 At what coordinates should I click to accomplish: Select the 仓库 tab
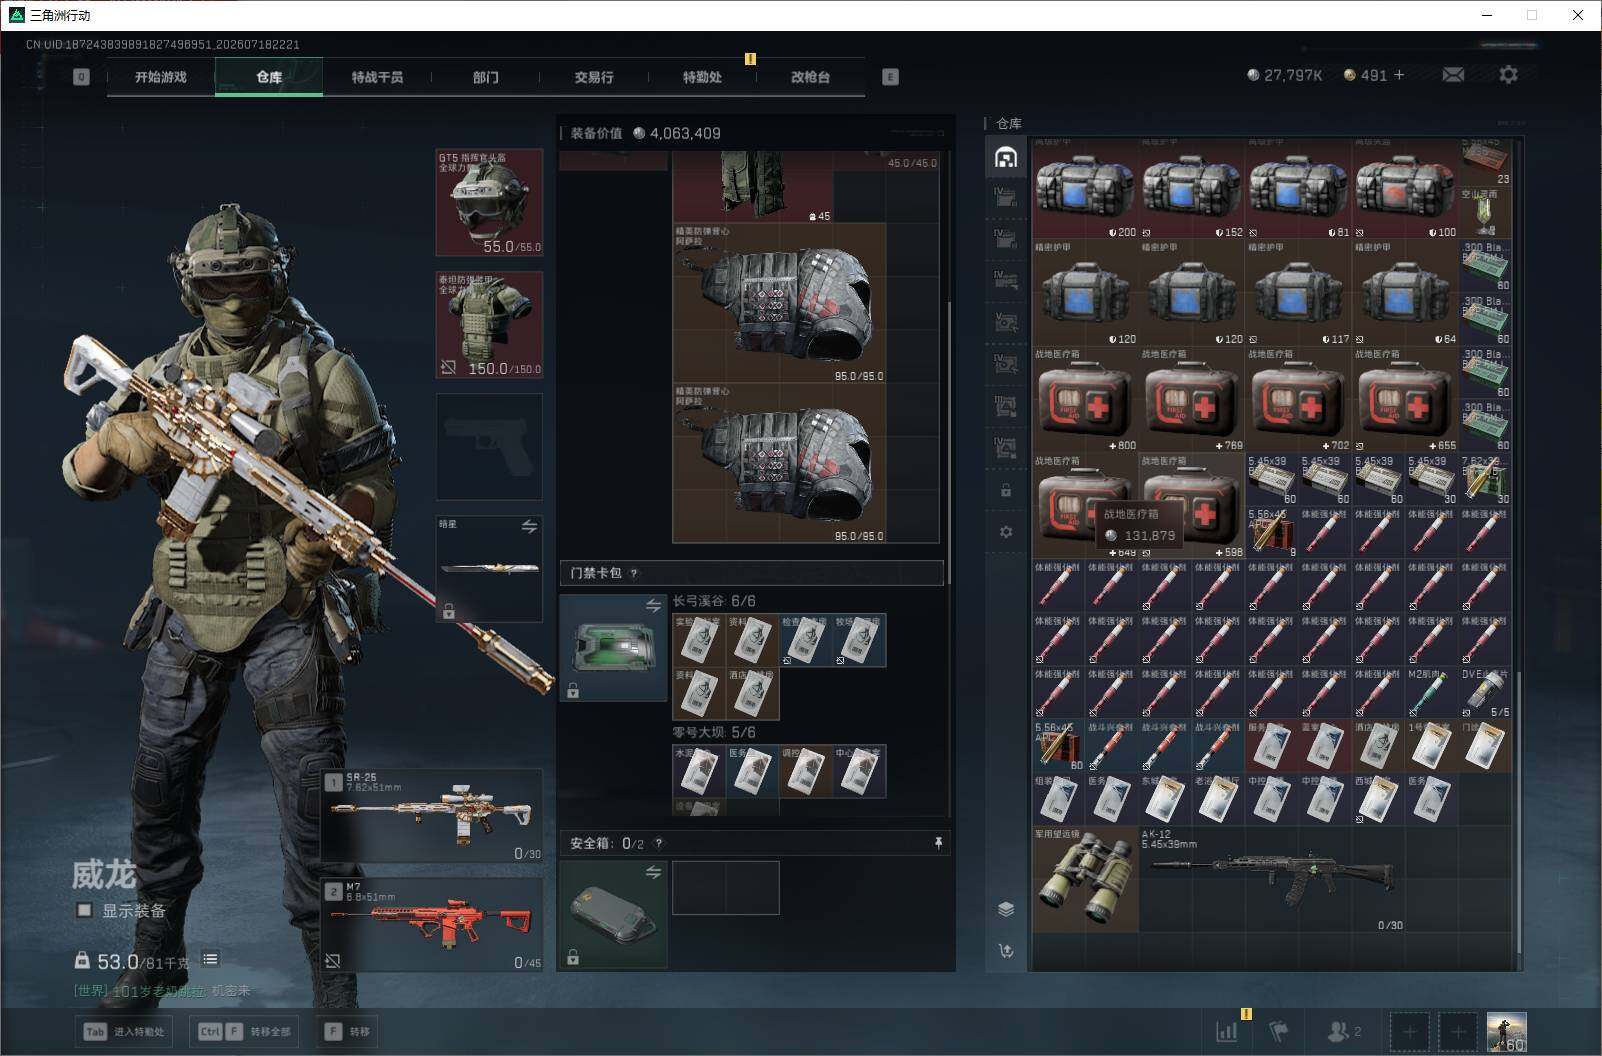(x=269, y=77)
